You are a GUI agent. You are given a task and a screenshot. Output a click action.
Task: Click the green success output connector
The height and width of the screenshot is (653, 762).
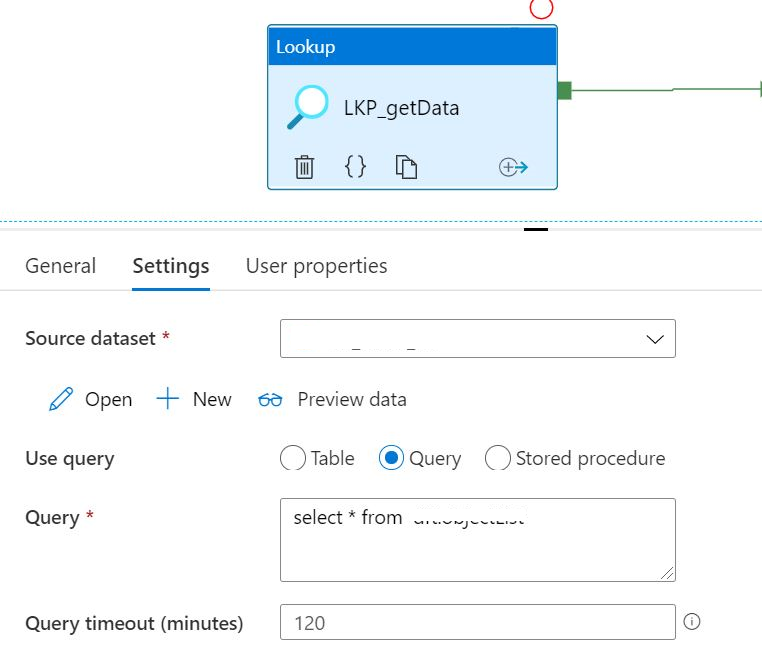(564, 90)
